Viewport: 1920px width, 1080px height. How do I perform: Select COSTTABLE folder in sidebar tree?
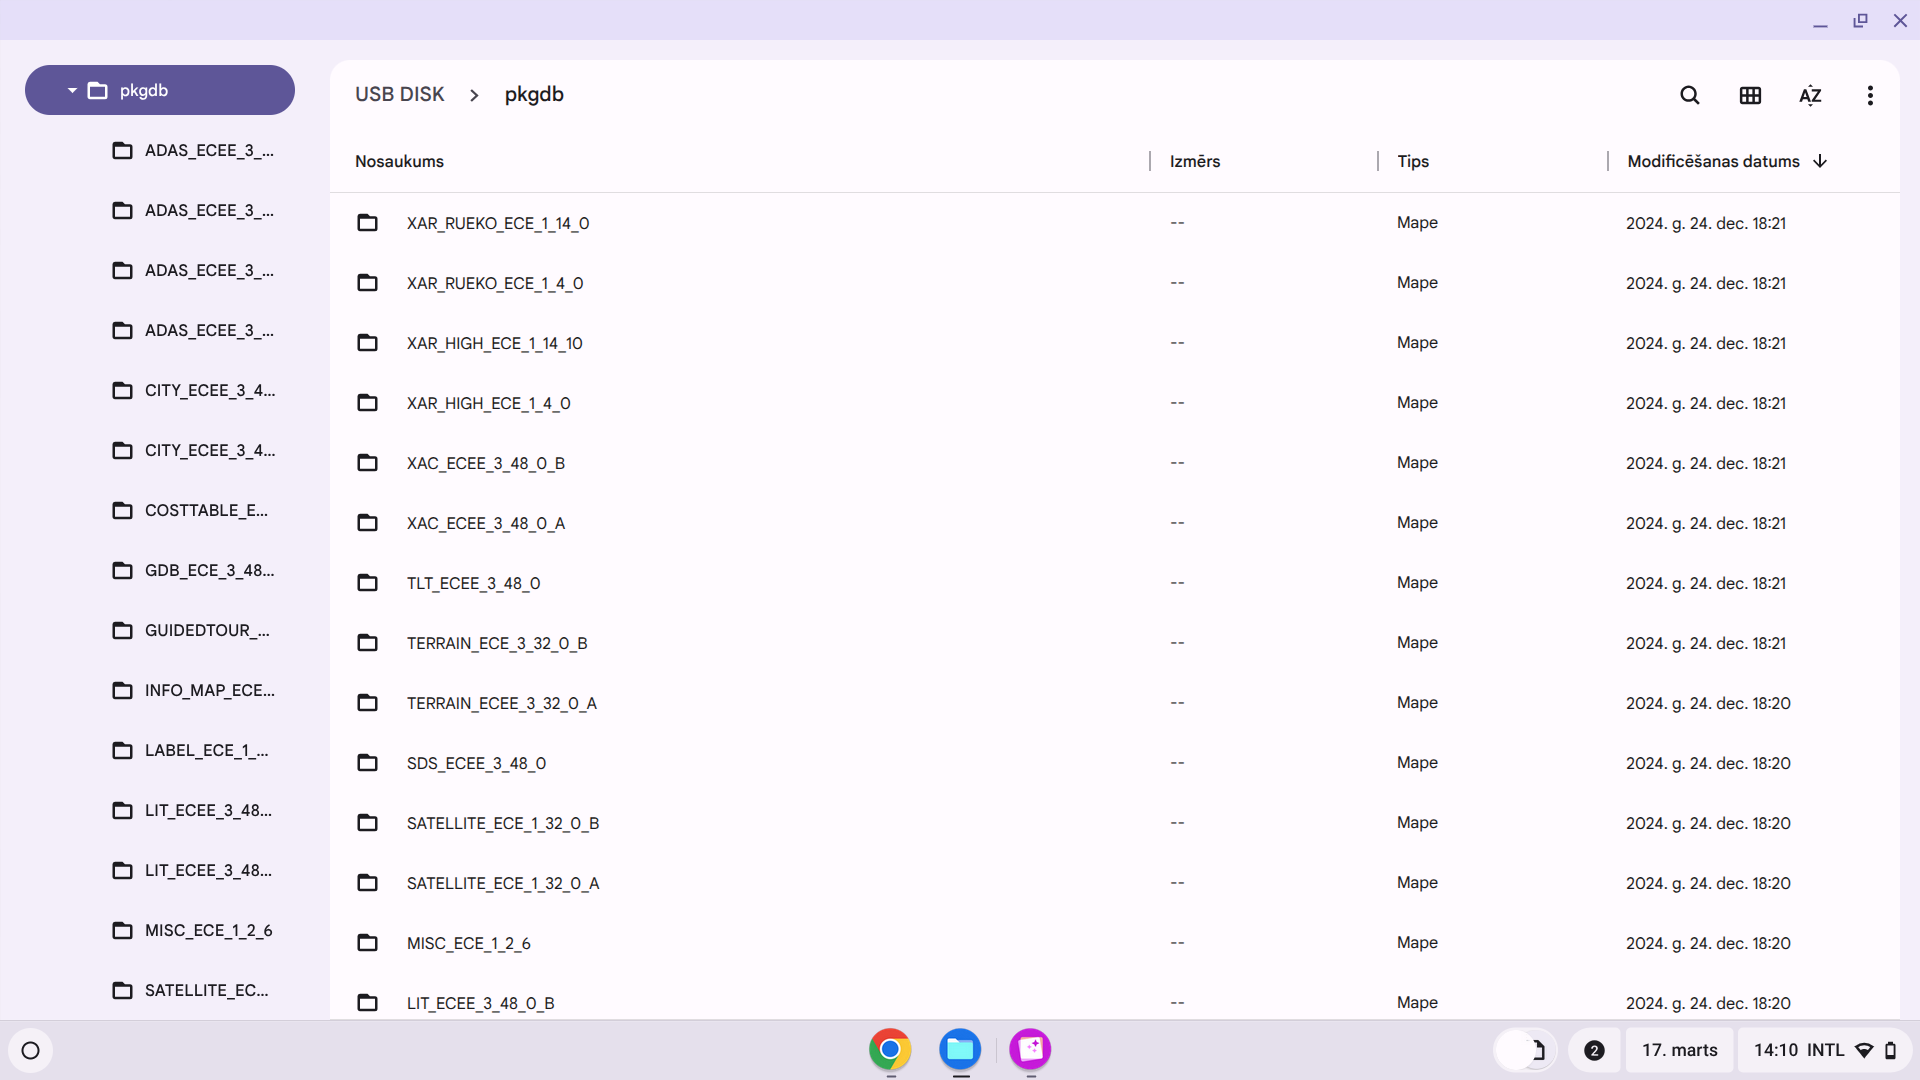tap(206, 510)
